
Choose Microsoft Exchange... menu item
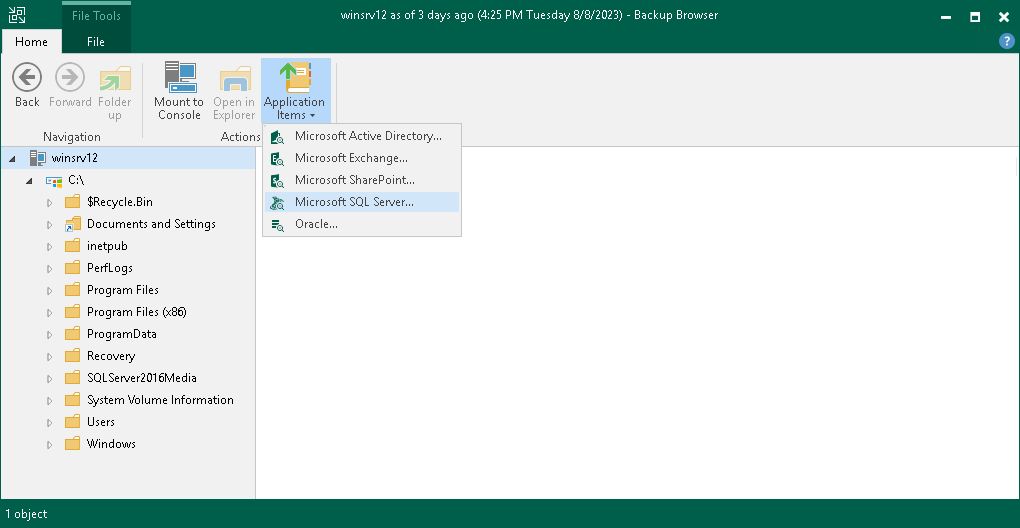click(x=362, y=158)
